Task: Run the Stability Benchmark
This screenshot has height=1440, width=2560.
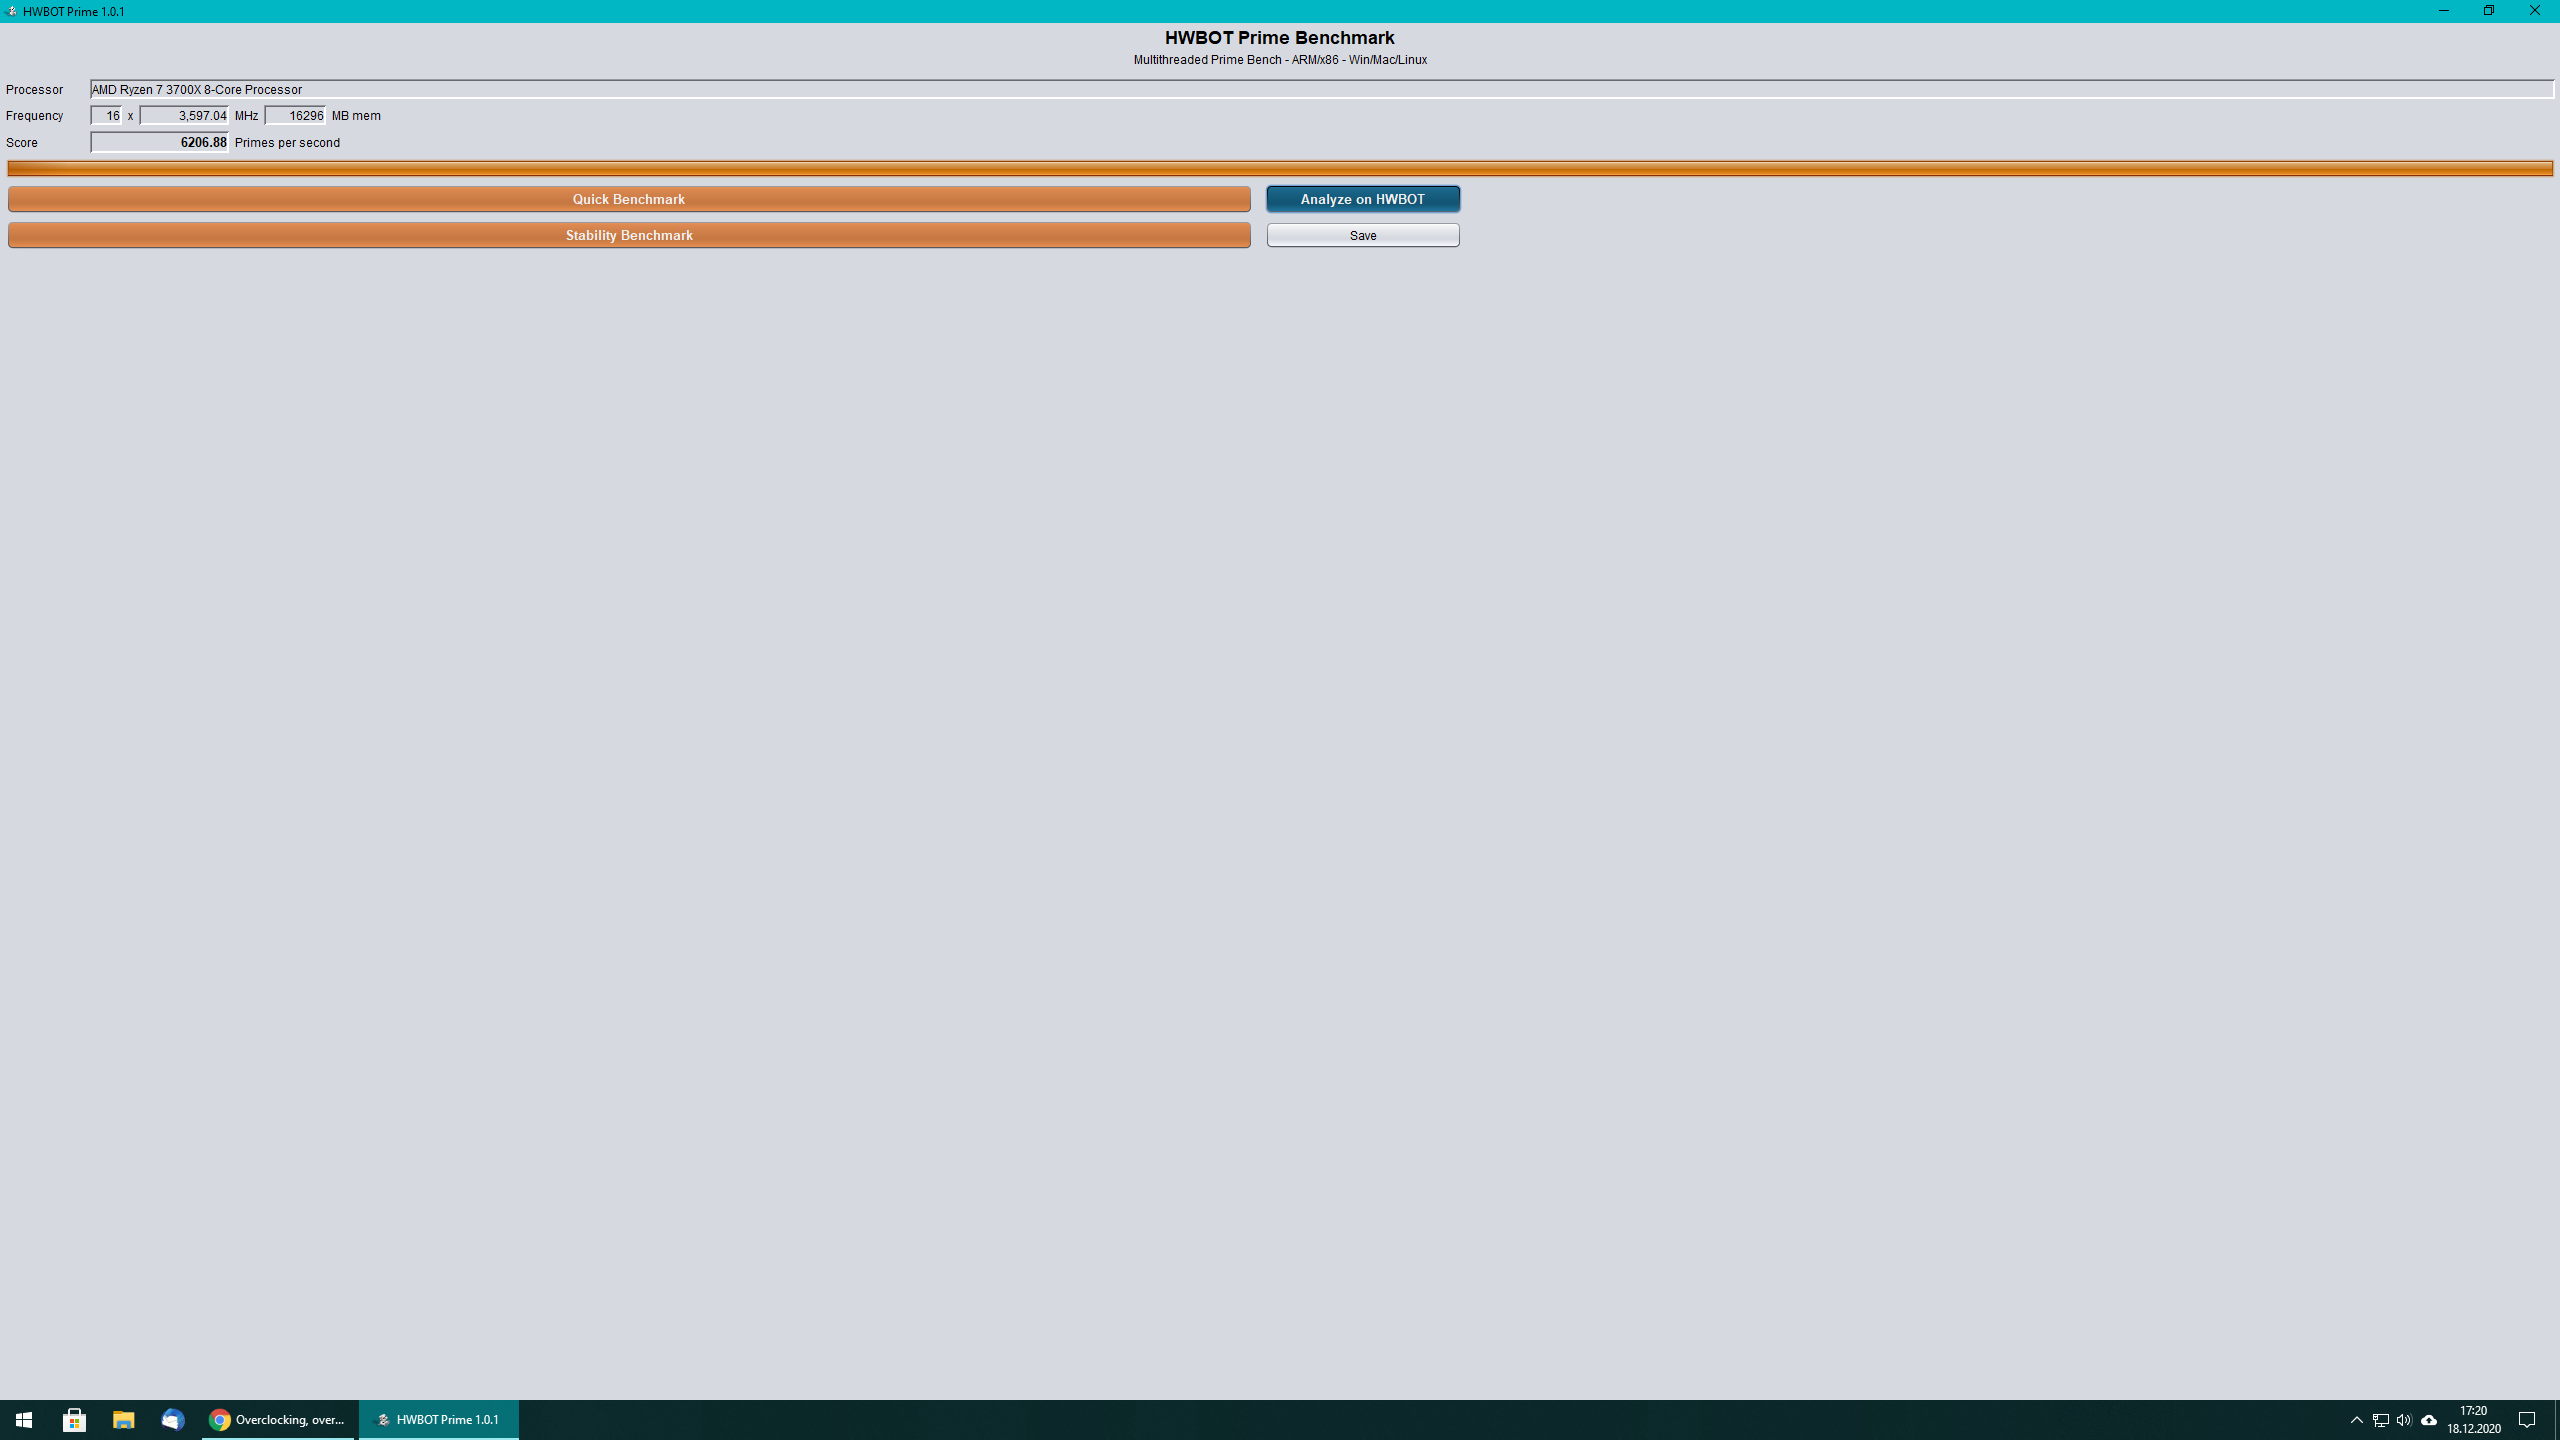Action: click(x=629, y=235)
